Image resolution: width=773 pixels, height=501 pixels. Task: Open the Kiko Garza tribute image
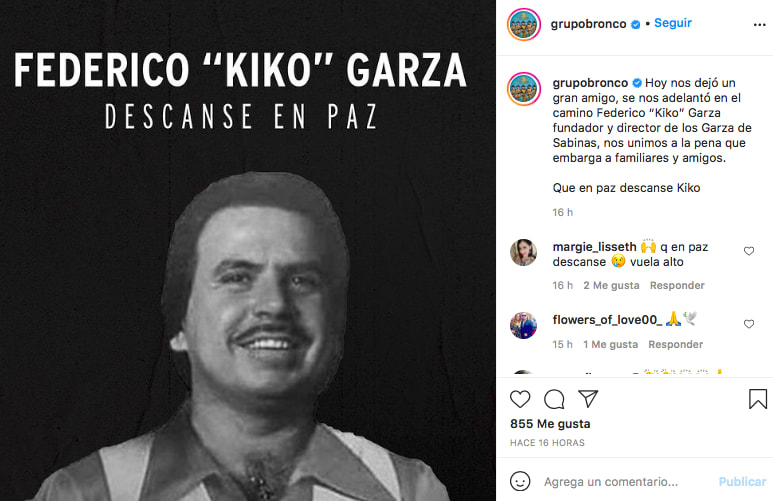tap(247, 250)
